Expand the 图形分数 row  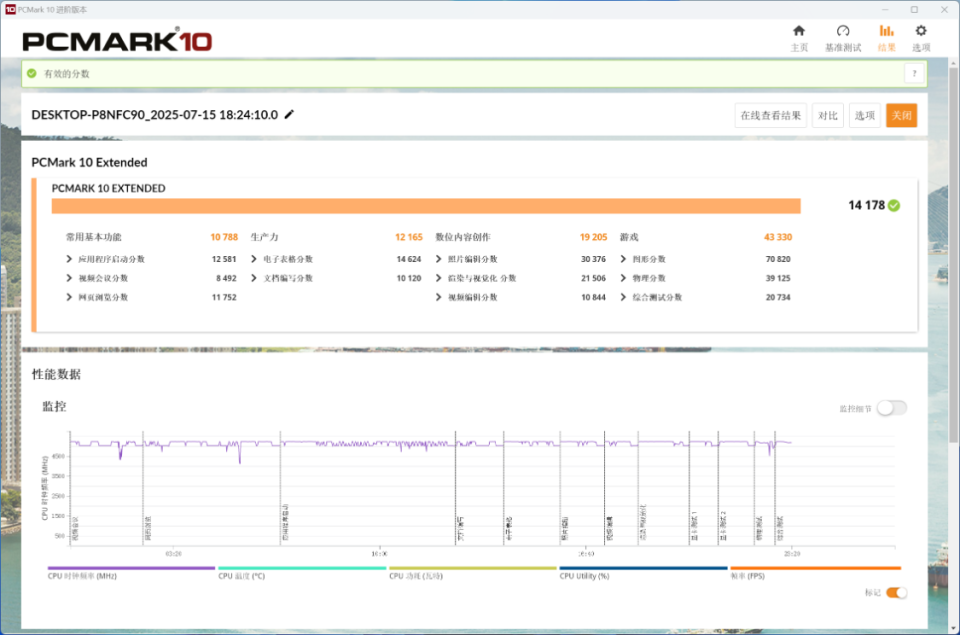(623, 259)
